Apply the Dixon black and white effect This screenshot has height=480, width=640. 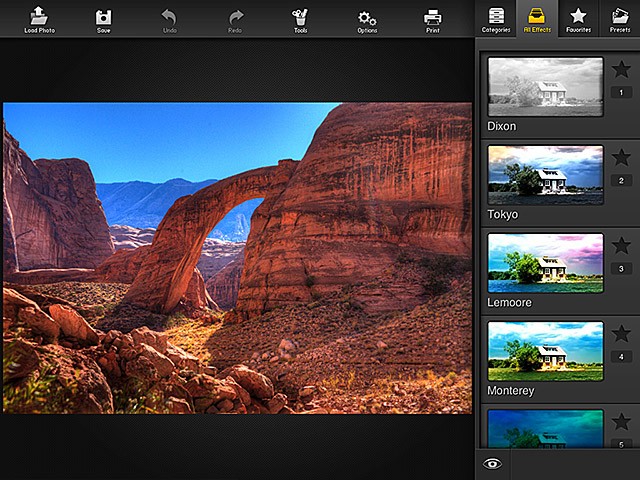pyautogui.click(x=545, y=88)
